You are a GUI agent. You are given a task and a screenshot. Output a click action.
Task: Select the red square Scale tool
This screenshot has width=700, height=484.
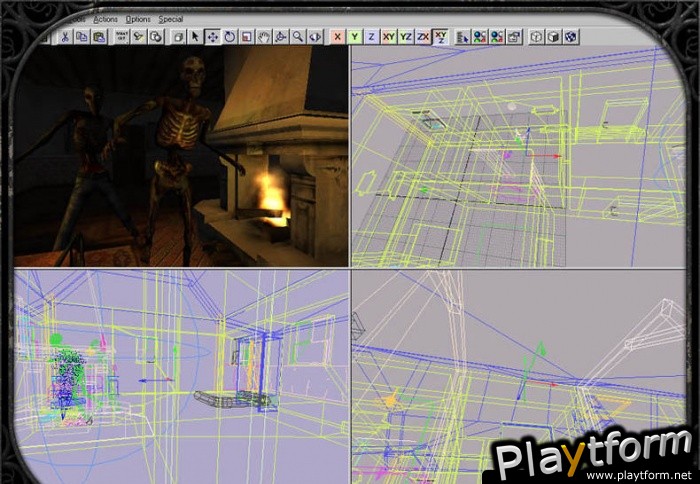click(246, 37)
